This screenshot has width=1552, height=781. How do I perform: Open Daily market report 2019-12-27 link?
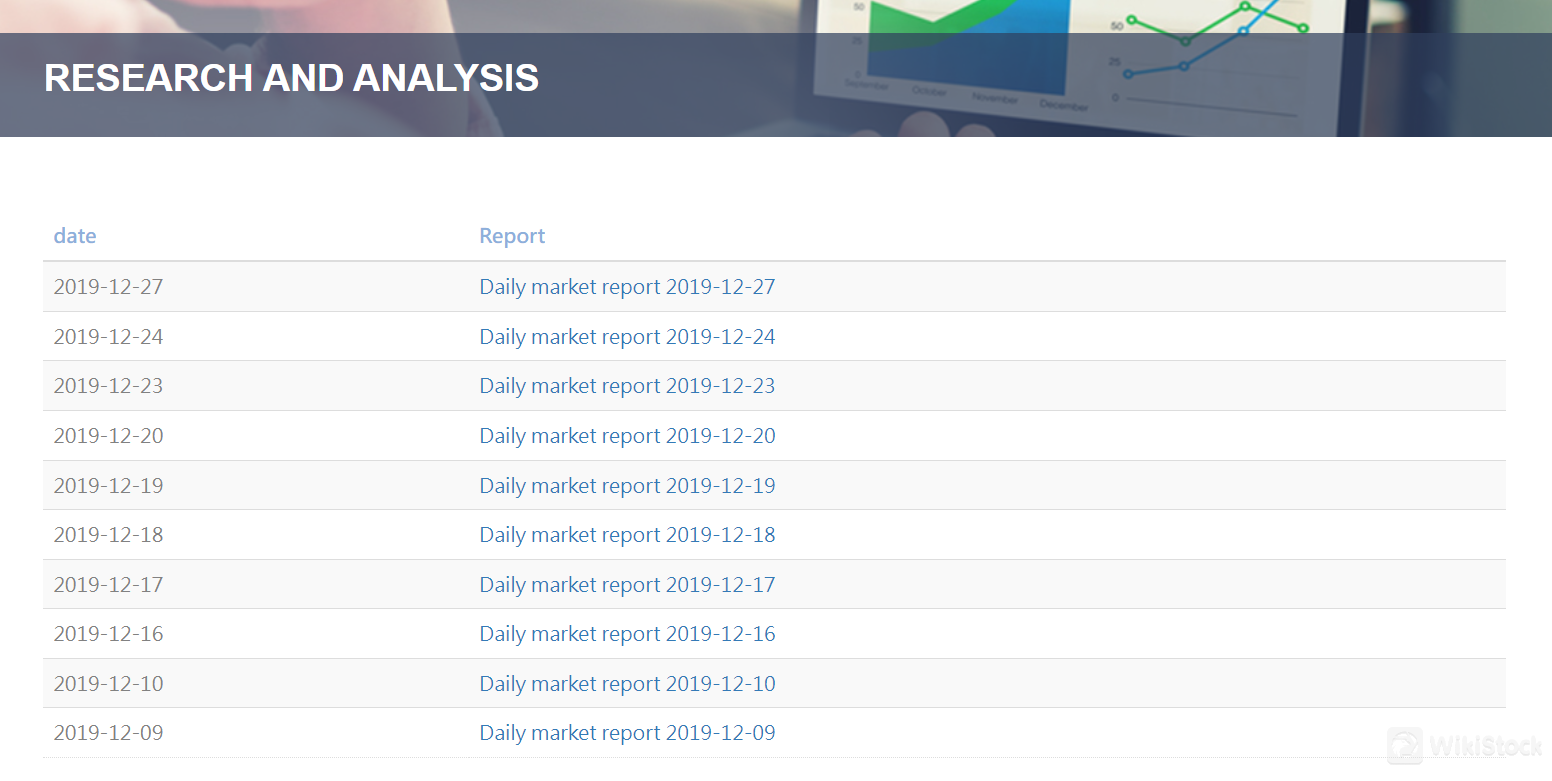point(627,287)
